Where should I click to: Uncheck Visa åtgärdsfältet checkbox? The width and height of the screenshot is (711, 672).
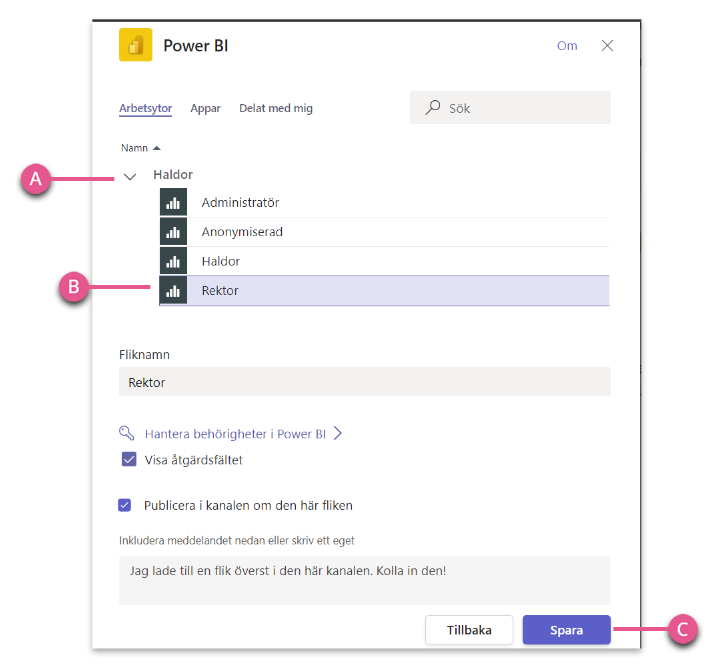coord(129,459)
